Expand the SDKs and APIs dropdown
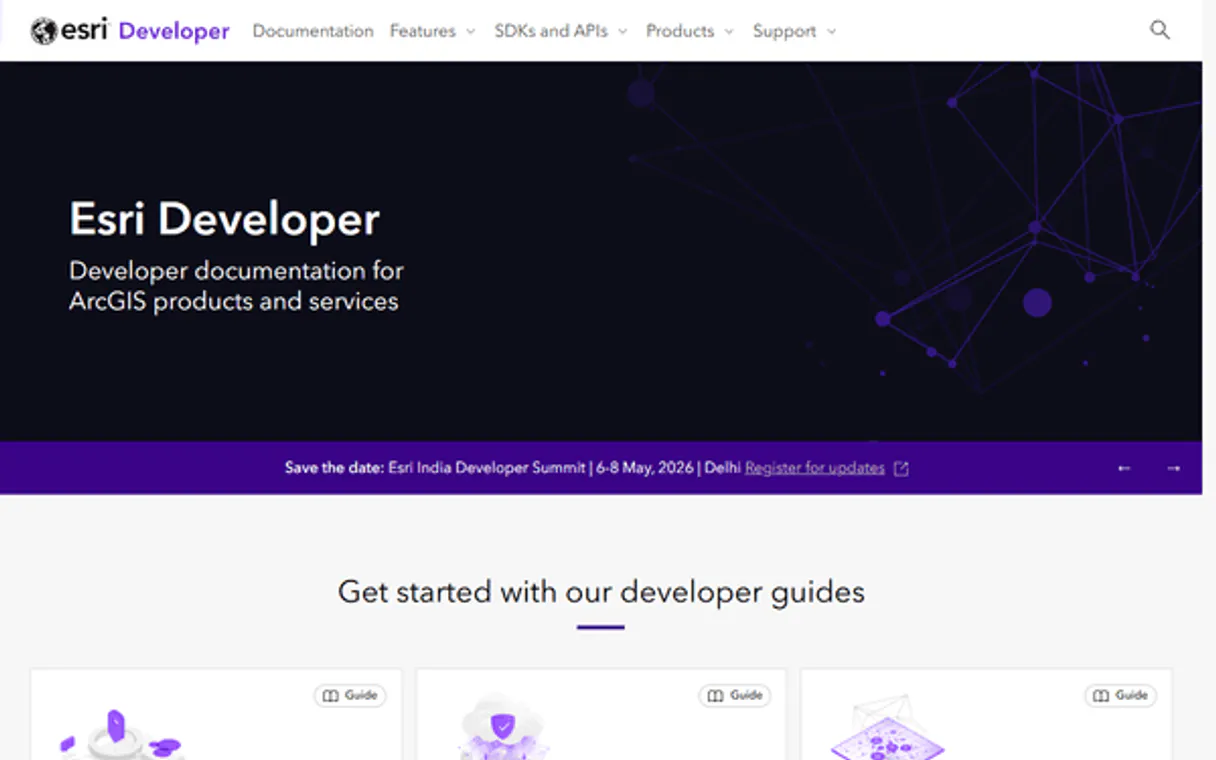This screenshot has height=760, width=1216. (x=560, y=31)
